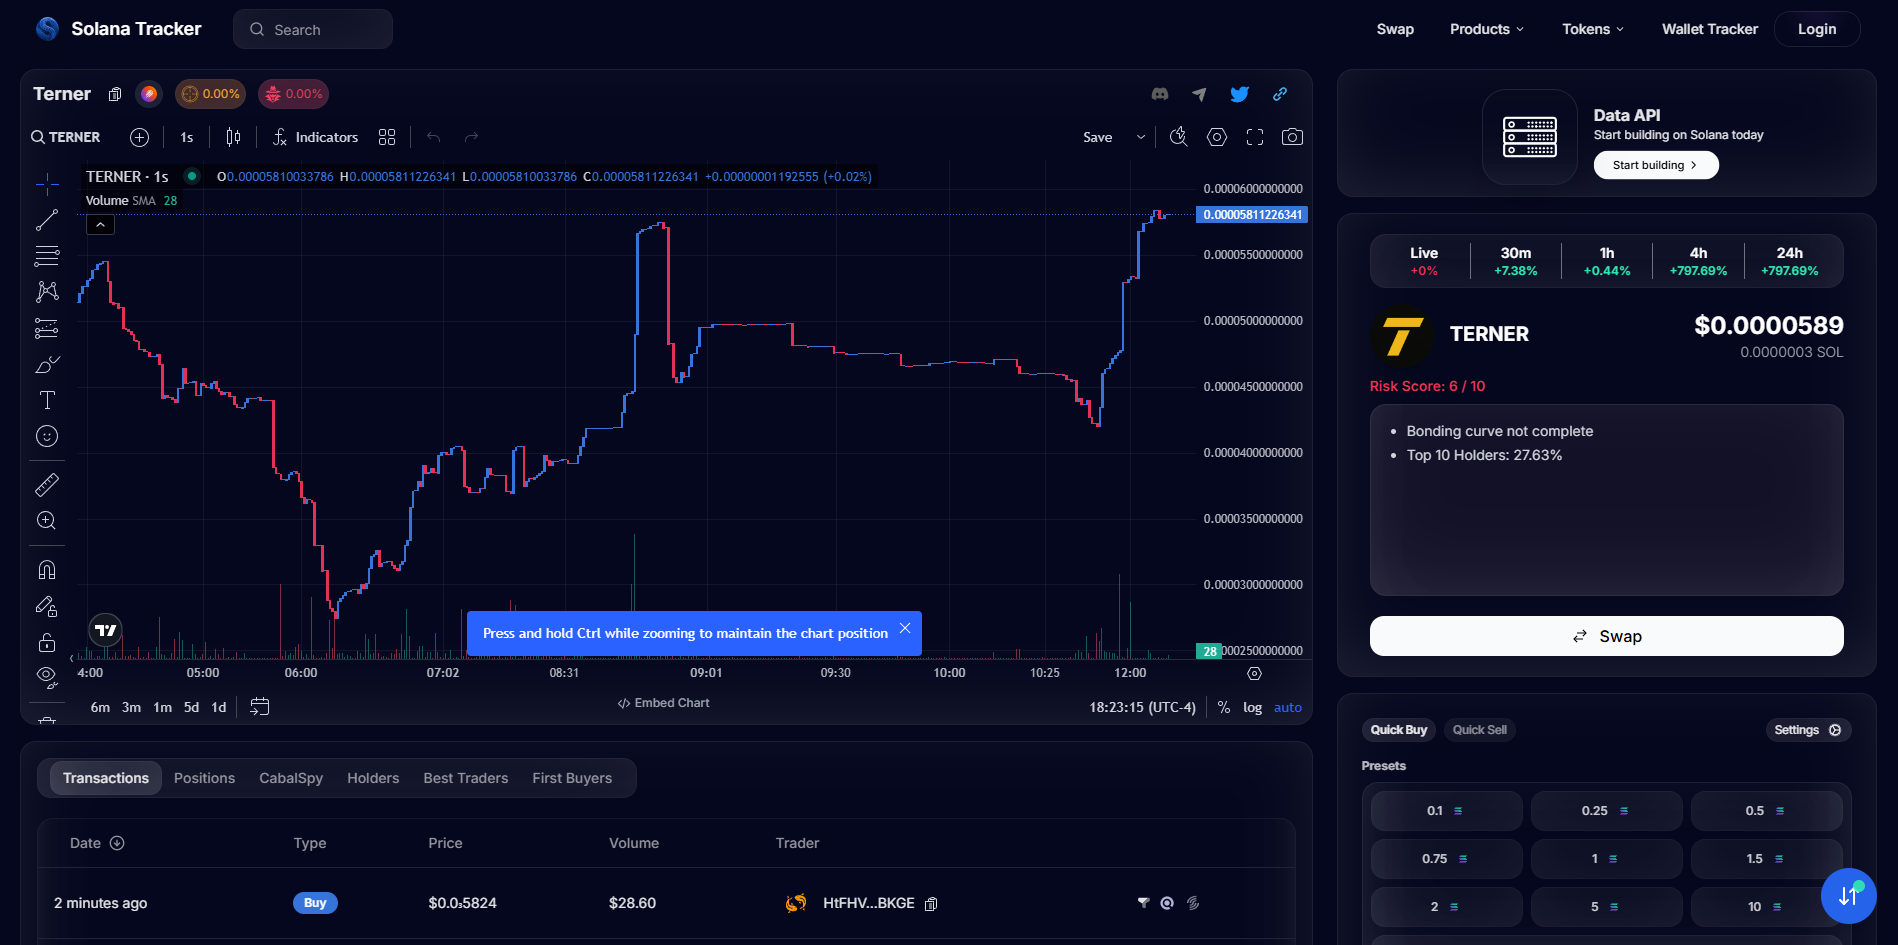
Task: Open chart settings with the gear icon
Action: pos(1217,137)
